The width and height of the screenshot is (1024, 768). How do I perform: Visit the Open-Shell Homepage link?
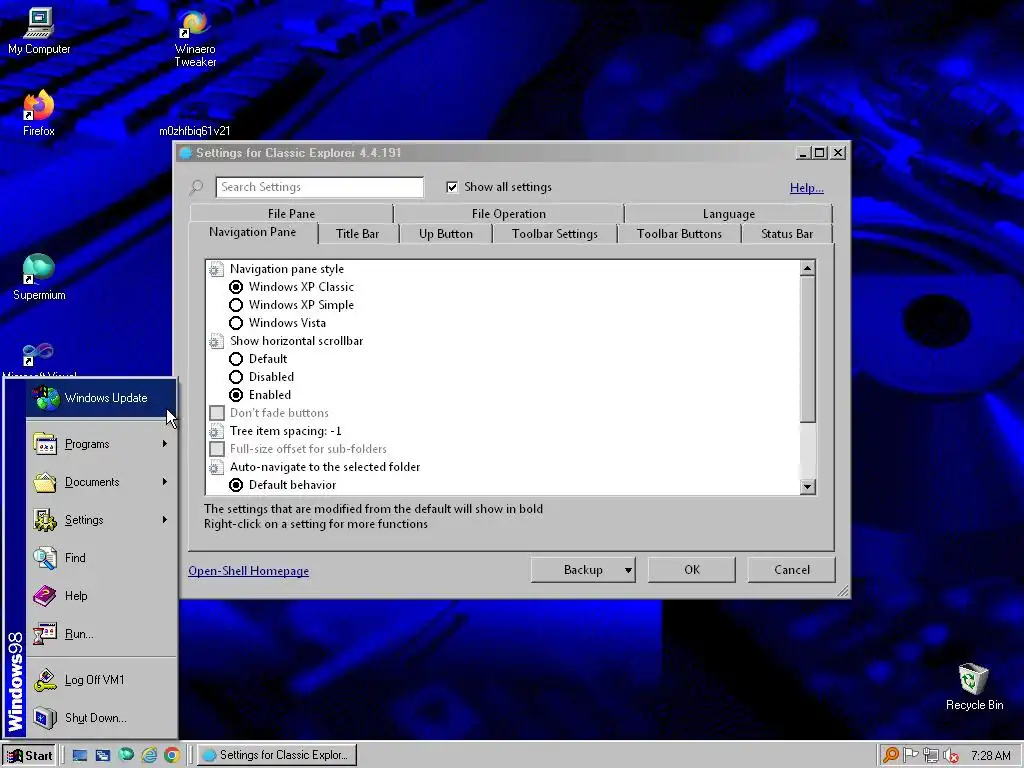click(249, 571)
